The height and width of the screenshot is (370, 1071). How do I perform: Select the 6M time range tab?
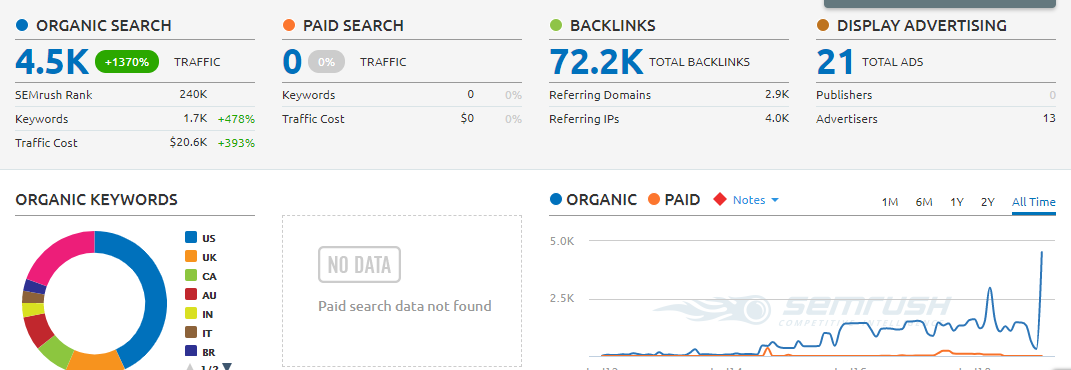pos(924,202)
